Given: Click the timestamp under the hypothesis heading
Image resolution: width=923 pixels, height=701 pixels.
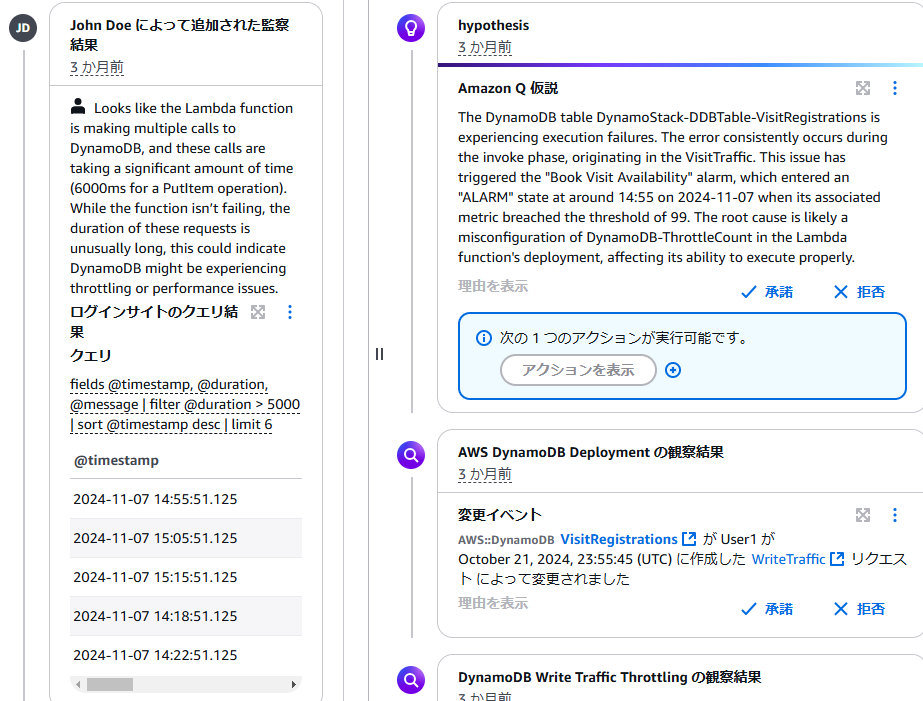Looking at the screenshot, I should [x=485, y=47].
